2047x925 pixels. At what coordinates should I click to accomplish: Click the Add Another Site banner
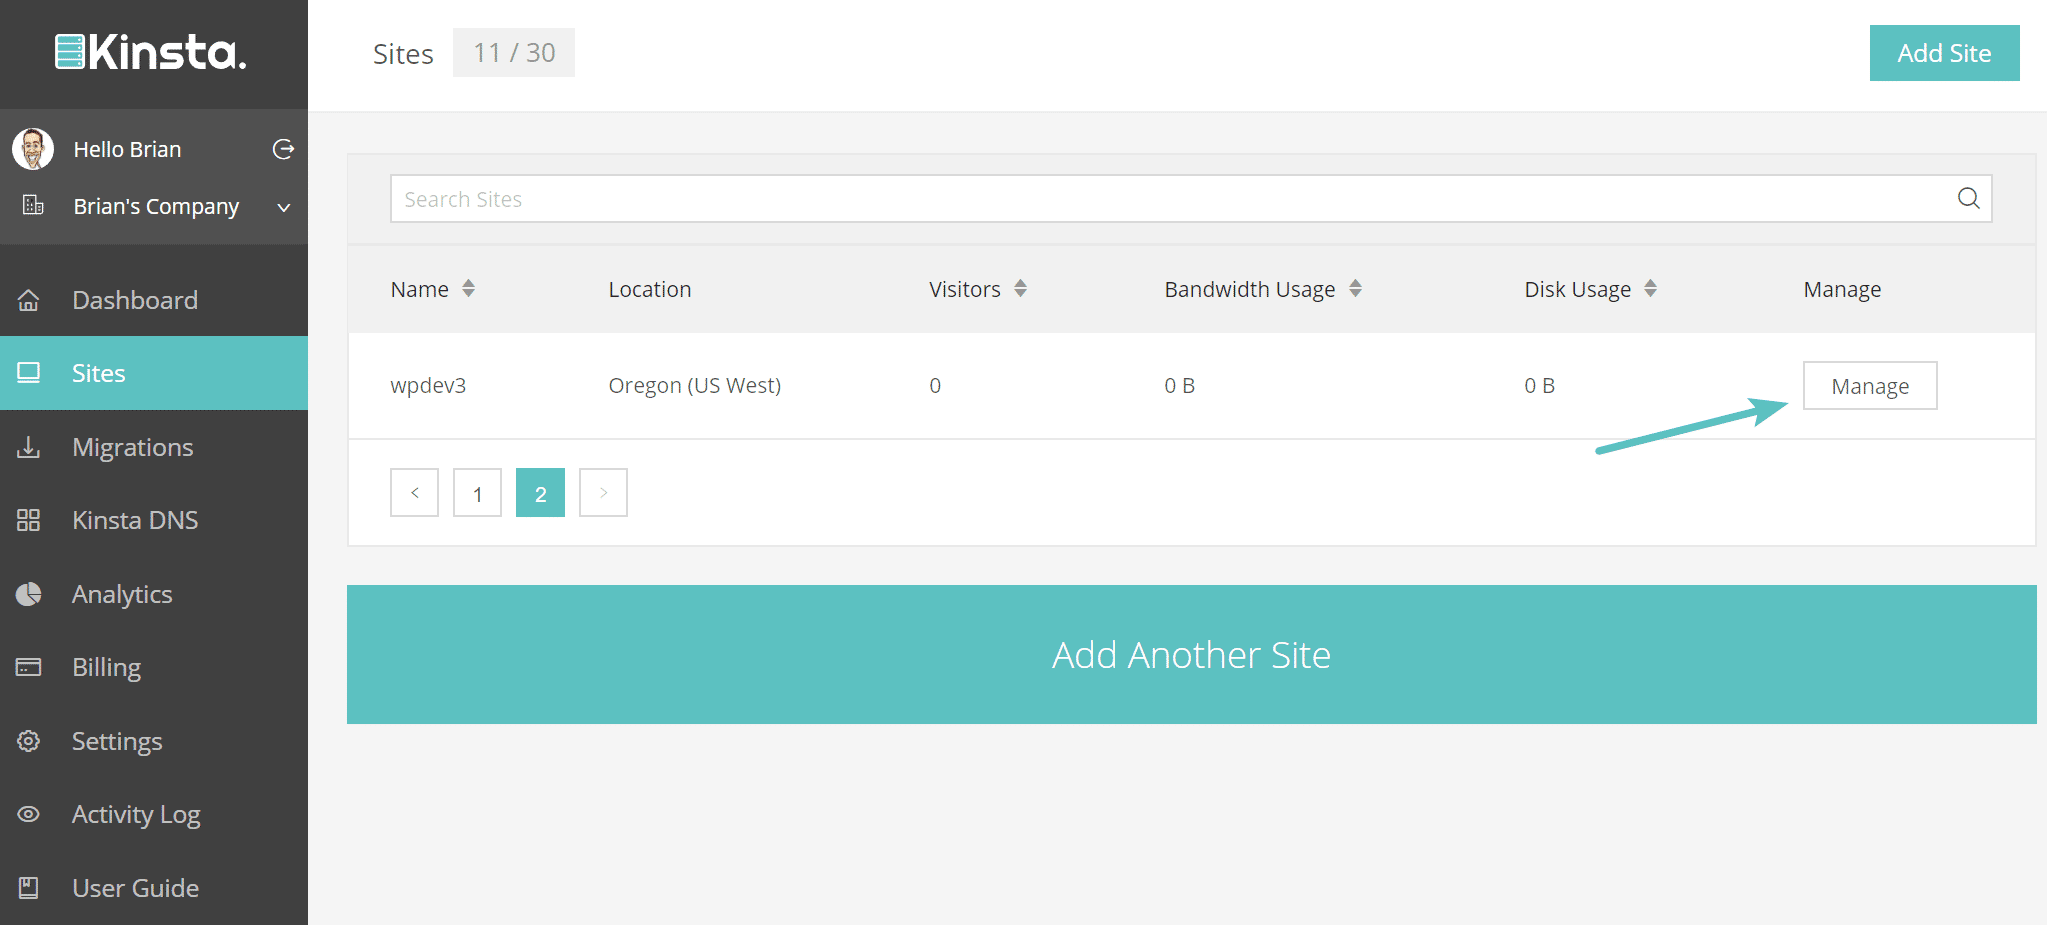pos(1191,655)
